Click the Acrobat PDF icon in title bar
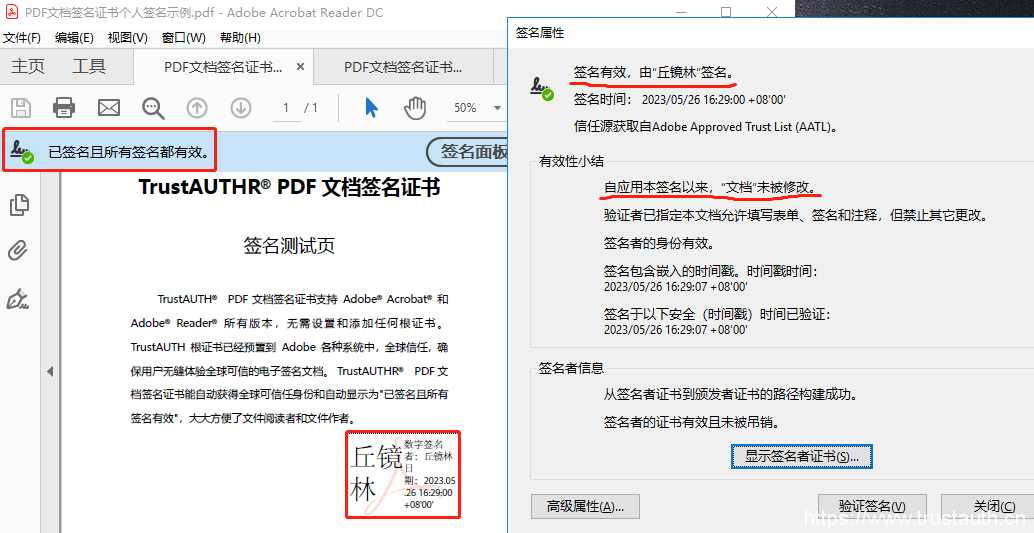Viewport: 1034px width, 533px height. pyautogui.click(x=11, y=13)
